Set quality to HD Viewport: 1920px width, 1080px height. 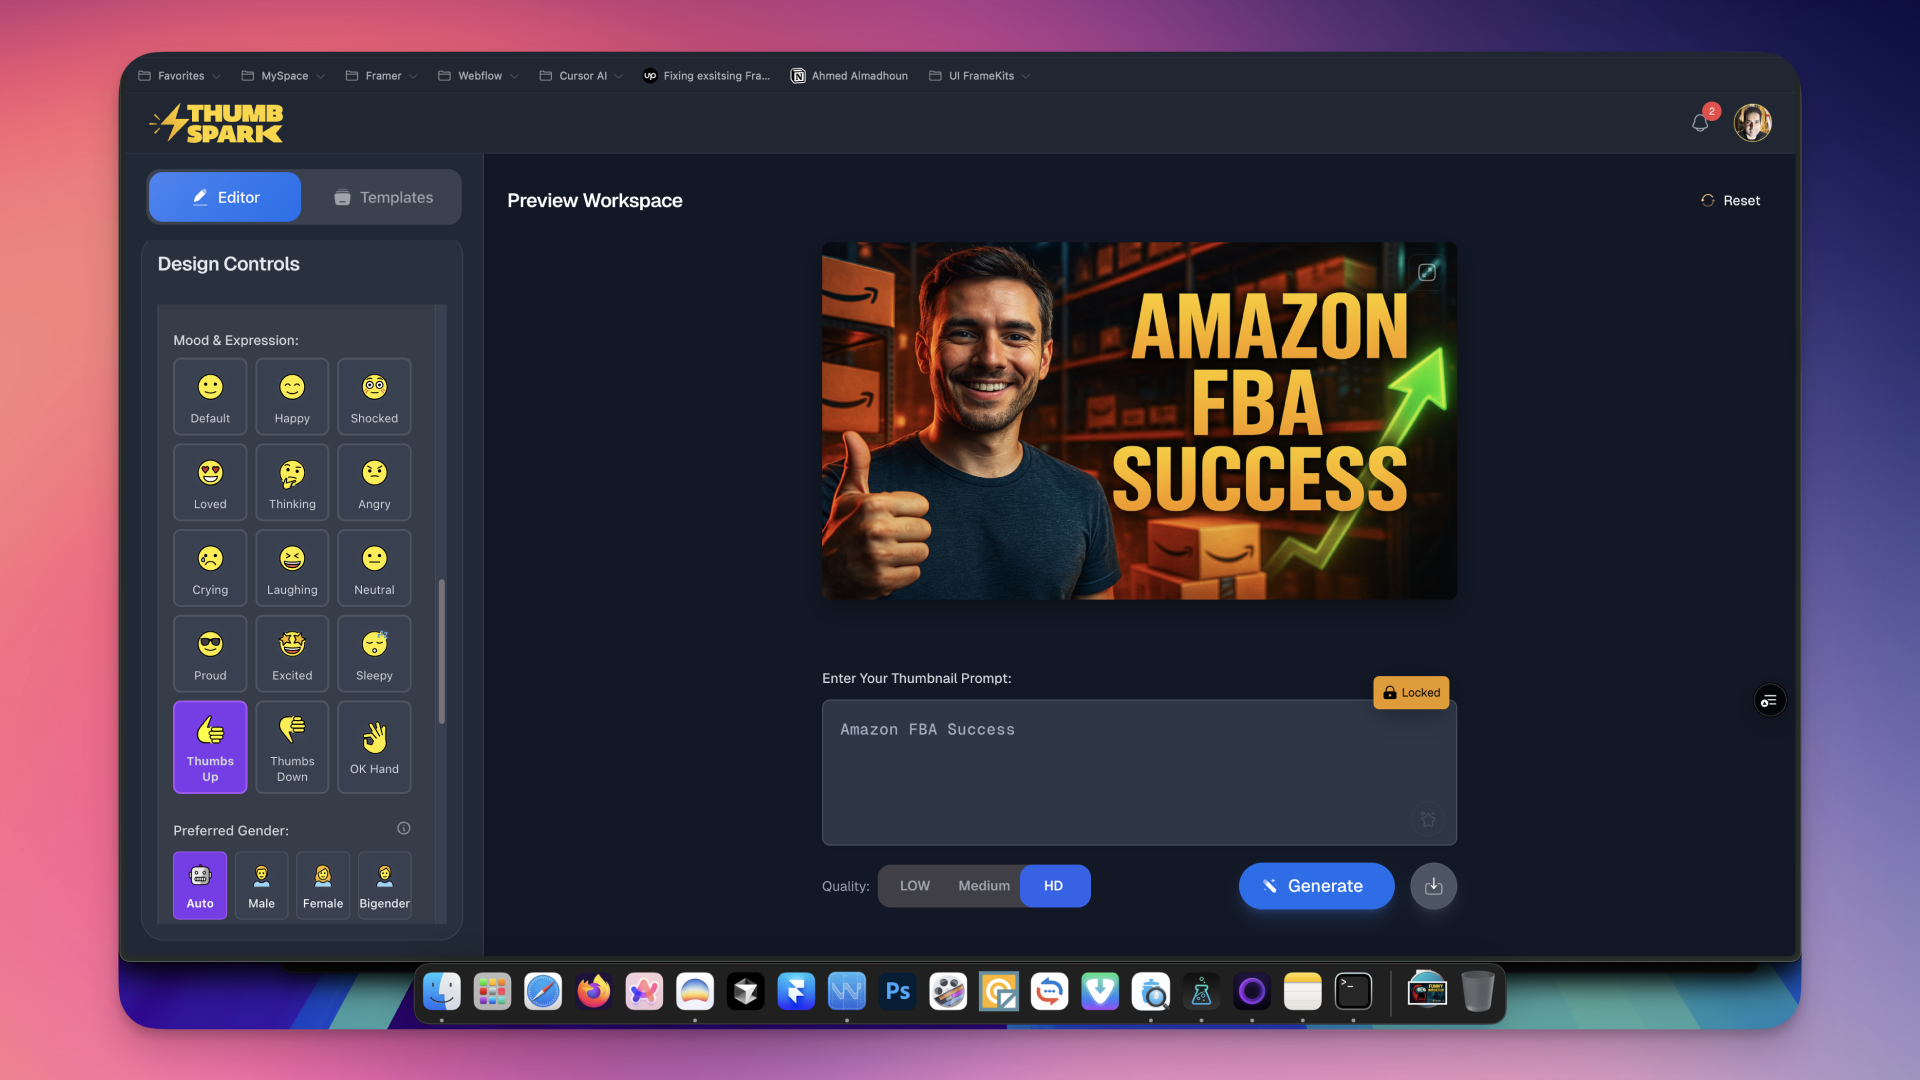tap(1054, 886)
